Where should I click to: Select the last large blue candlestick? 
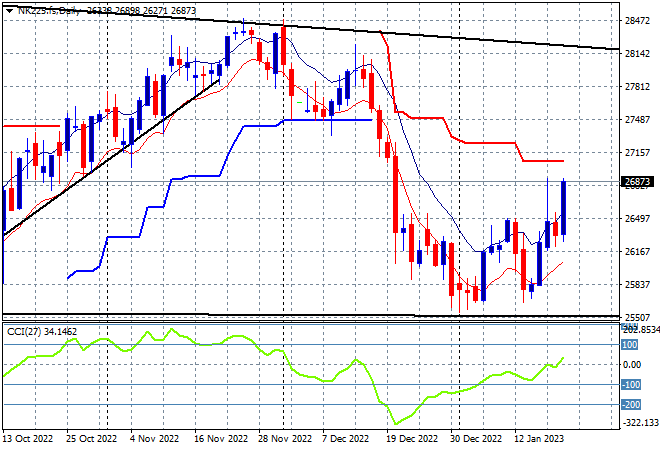(x=563, y=208)
